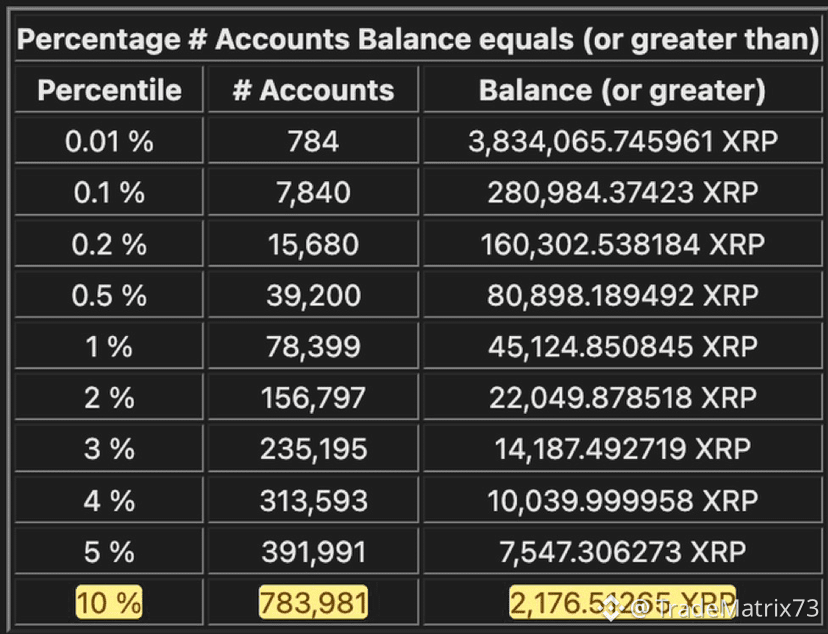The width and height of the screenshot is (828, 634).
Task: Select the 0.5 % percentile cell
Action: tap(109, 295)
